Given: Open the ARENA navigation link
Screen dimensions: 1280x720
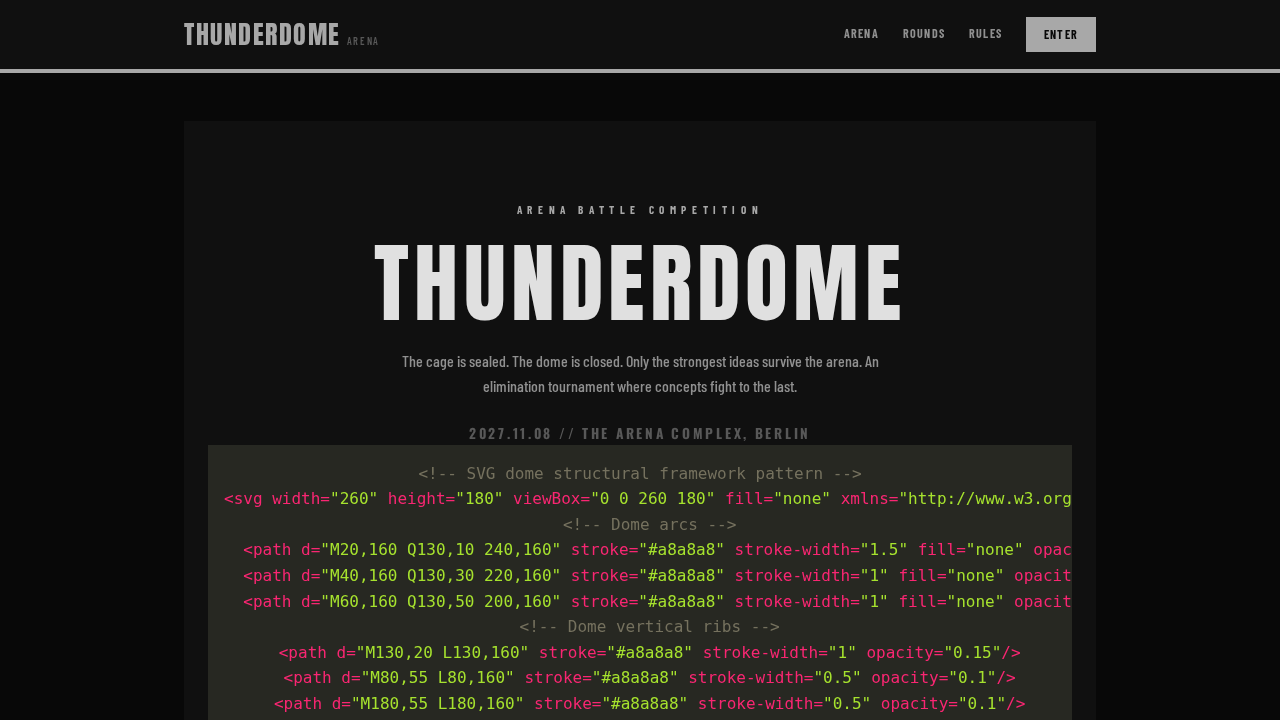Looking at the screenshot, I should pos(861,33).
